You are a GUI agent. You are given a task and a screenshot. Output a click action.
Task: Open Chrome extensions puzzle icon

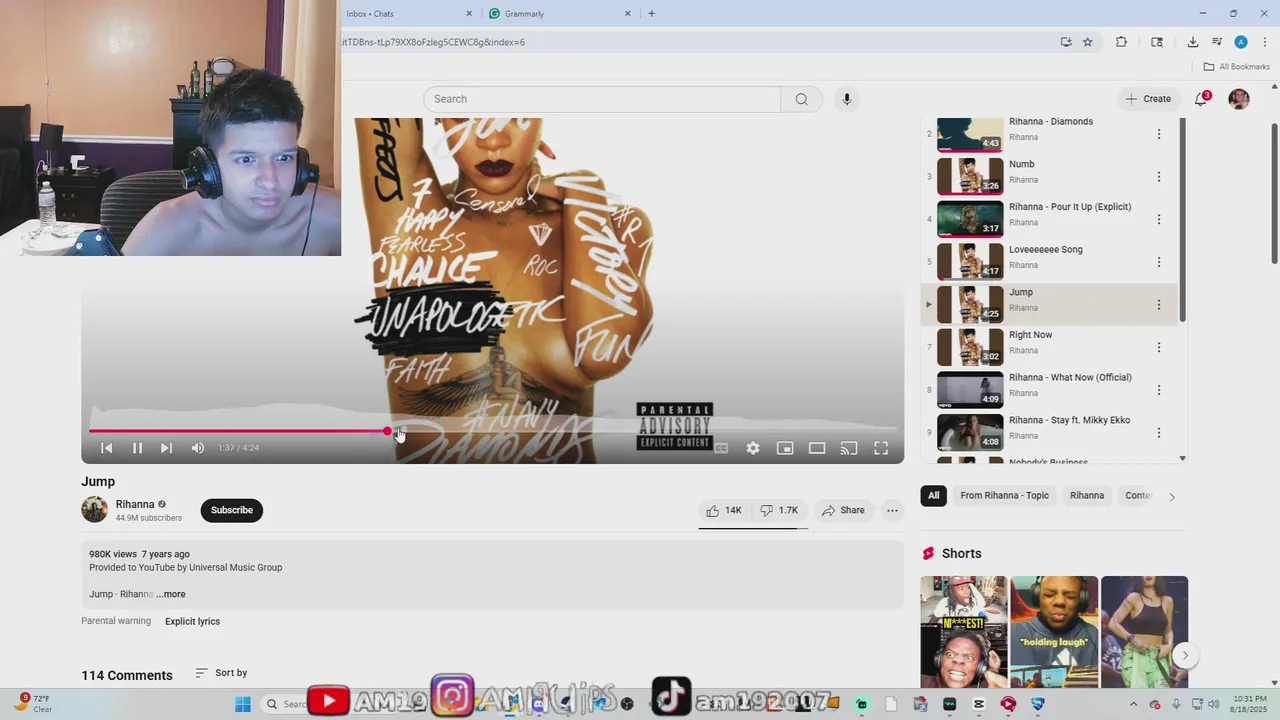tap(1121, 42)
